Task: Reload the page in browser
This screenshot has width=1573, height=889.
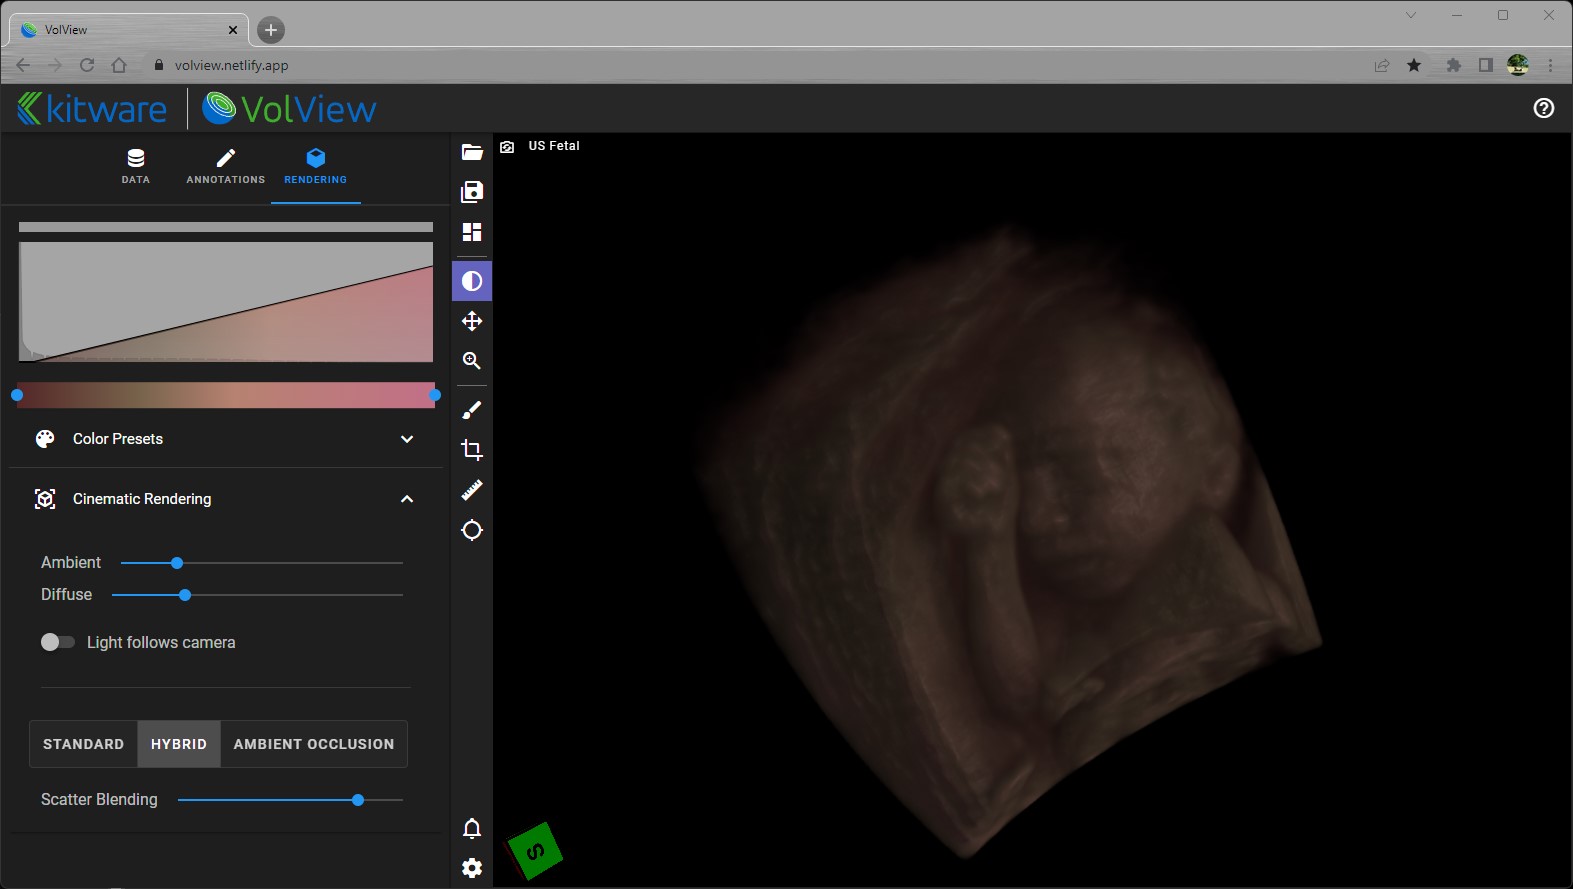Action: pos(87,65)
